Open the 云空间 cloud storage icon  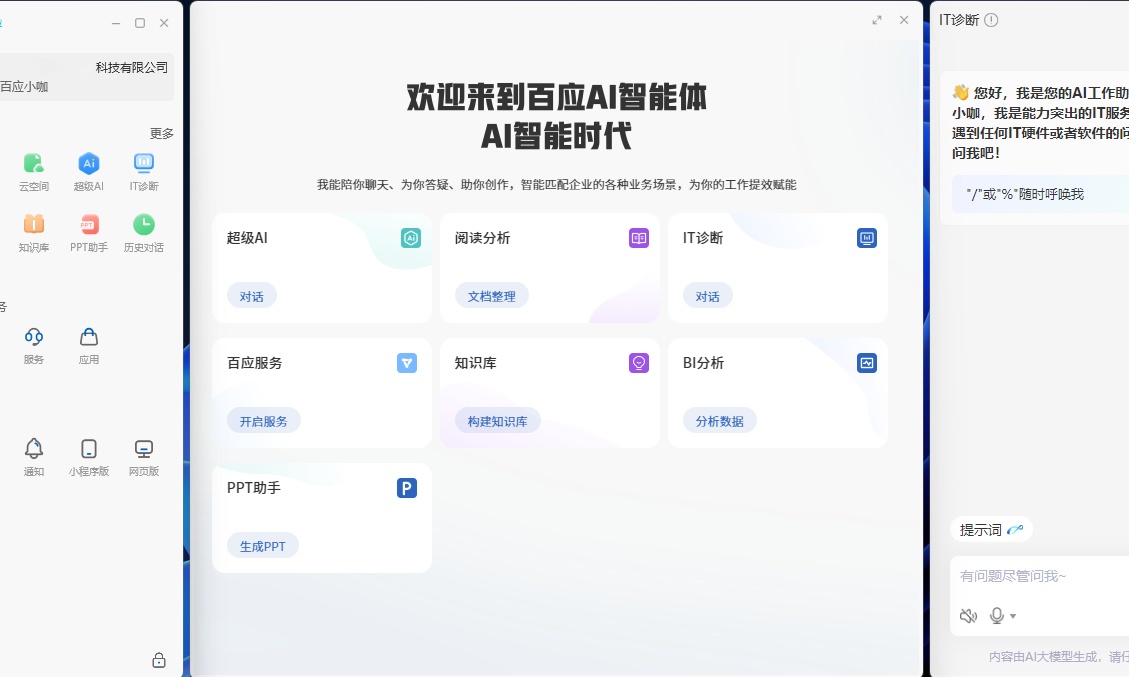[33, 162]
